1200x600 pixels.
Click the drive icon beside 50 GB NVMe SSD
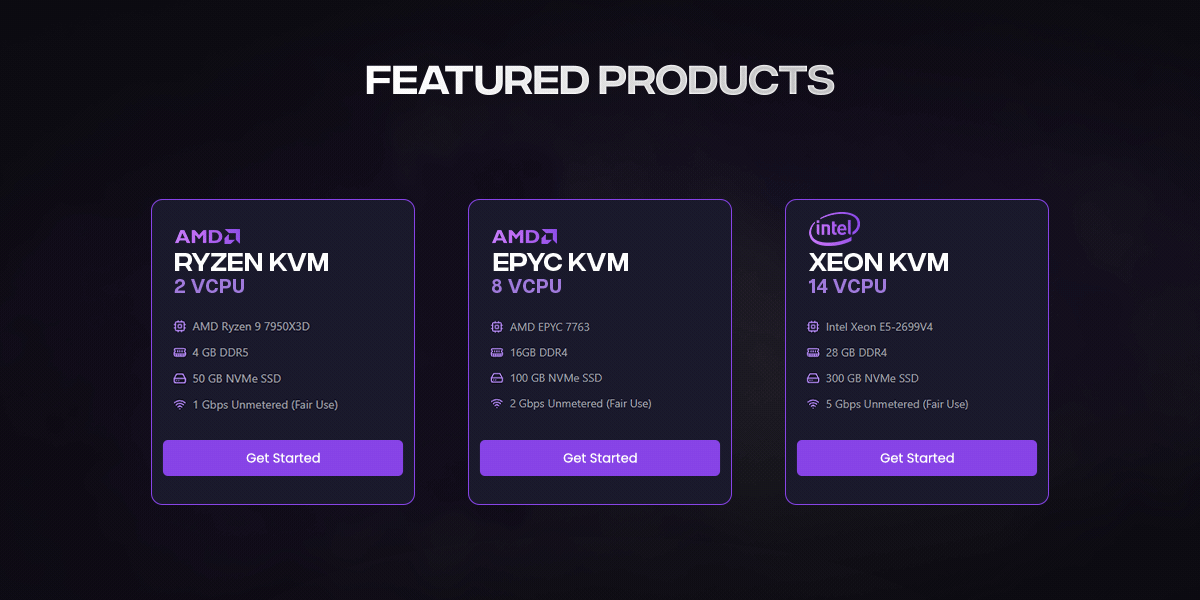pyautogui.click(x=180, y=379)
